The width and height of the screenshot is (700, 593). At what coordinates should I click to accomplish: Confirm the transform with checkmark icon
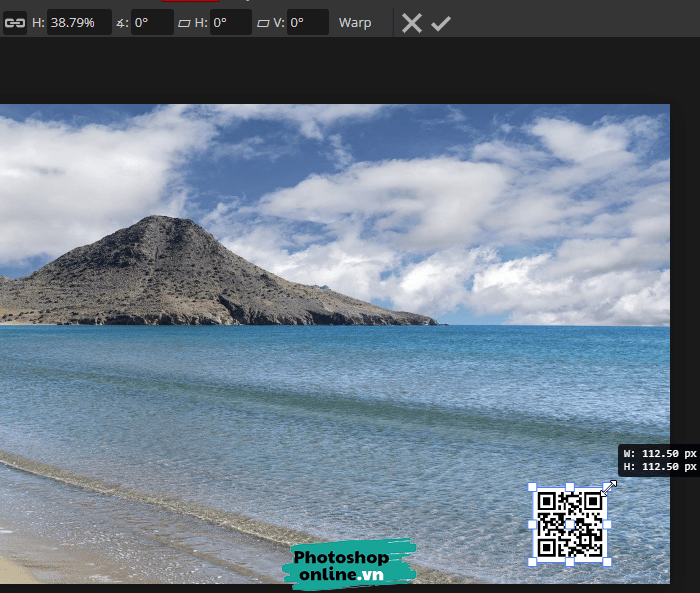[x=441, y=22]
